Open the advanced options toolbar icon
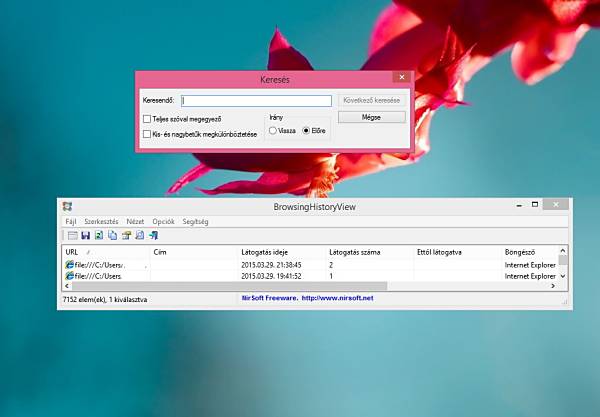The width and height of the screenshot is (600, 417). click(72, 235)
